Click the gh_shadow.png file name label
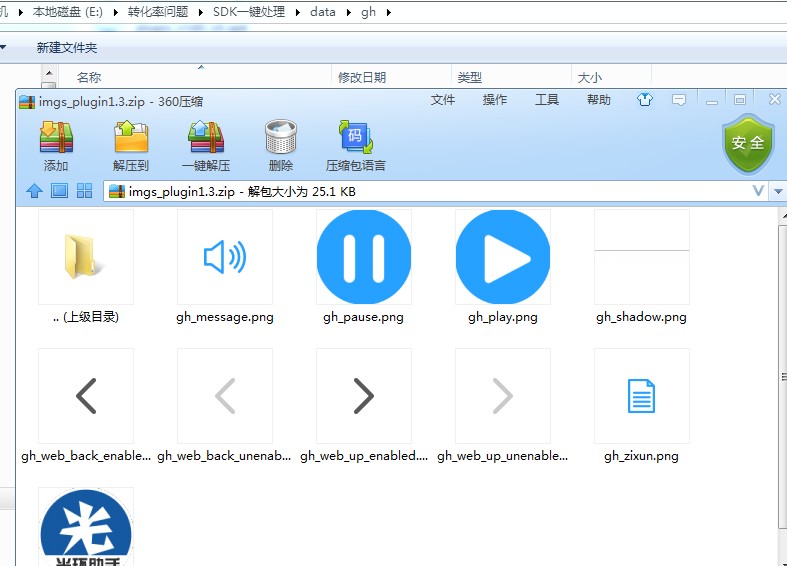Viewport: 787px width, 566px height. tap(641, 317)
